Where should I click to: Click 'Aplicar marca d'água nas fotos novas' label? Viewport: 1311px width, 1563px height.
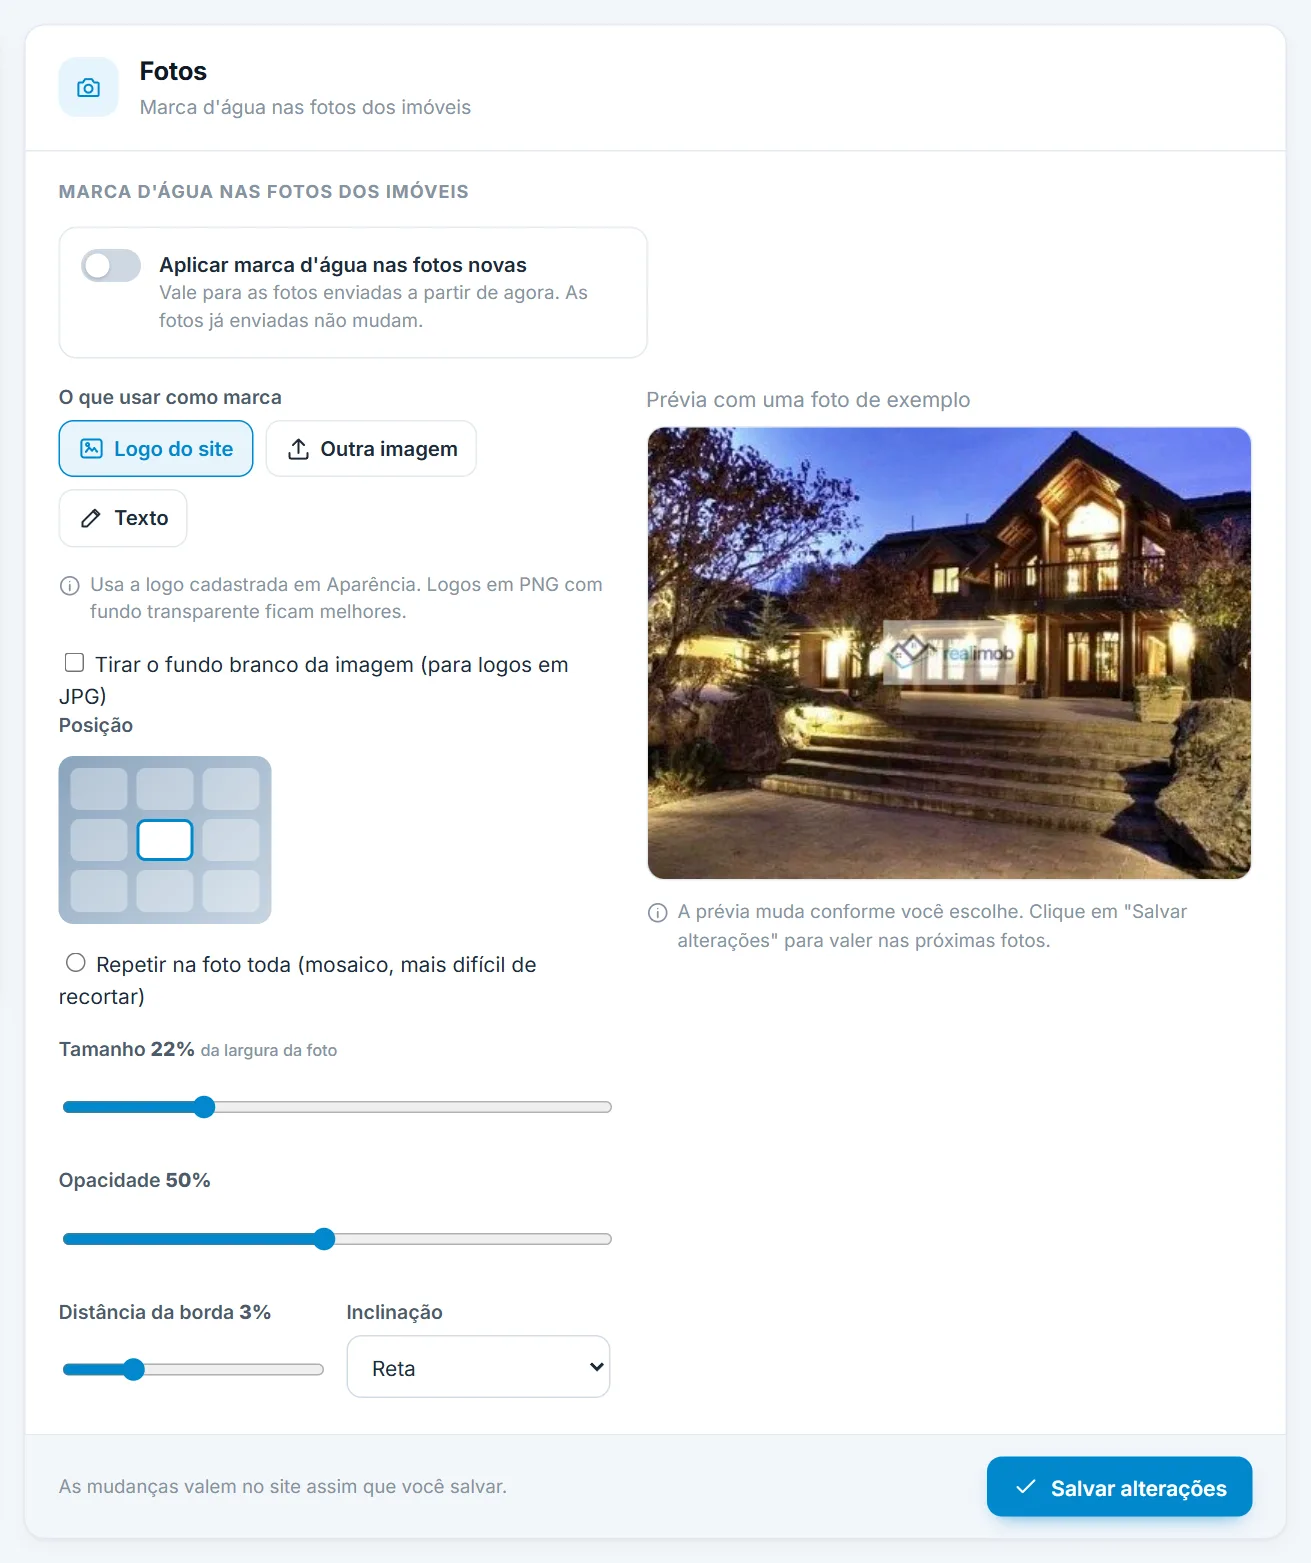pyautogui.click(x=343, y=265)
